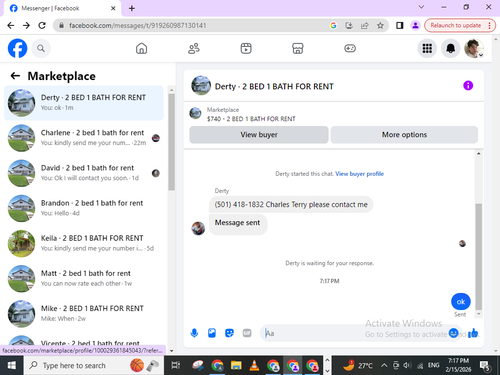Open the Chrome profile avatar
Viewport: 500px width, 375px height.
(415, 25)
